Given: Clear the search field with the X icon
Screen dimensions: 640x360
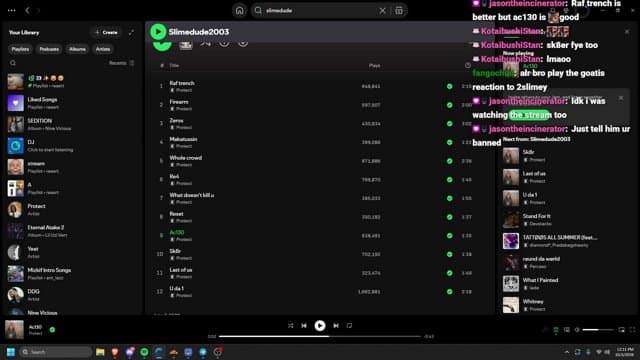Looking at the screenshot, I should pos(382,11).
